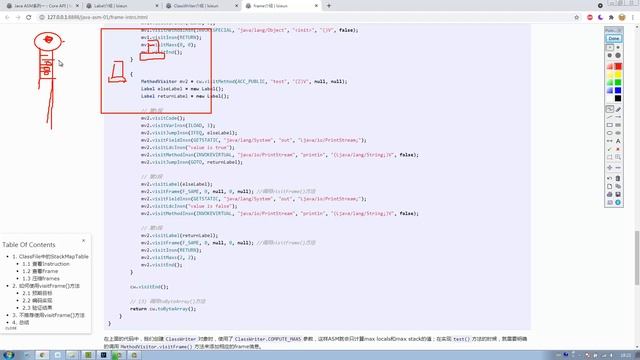
Task: Click the move cross-arrows tool
Action: (x=609, y=168)
